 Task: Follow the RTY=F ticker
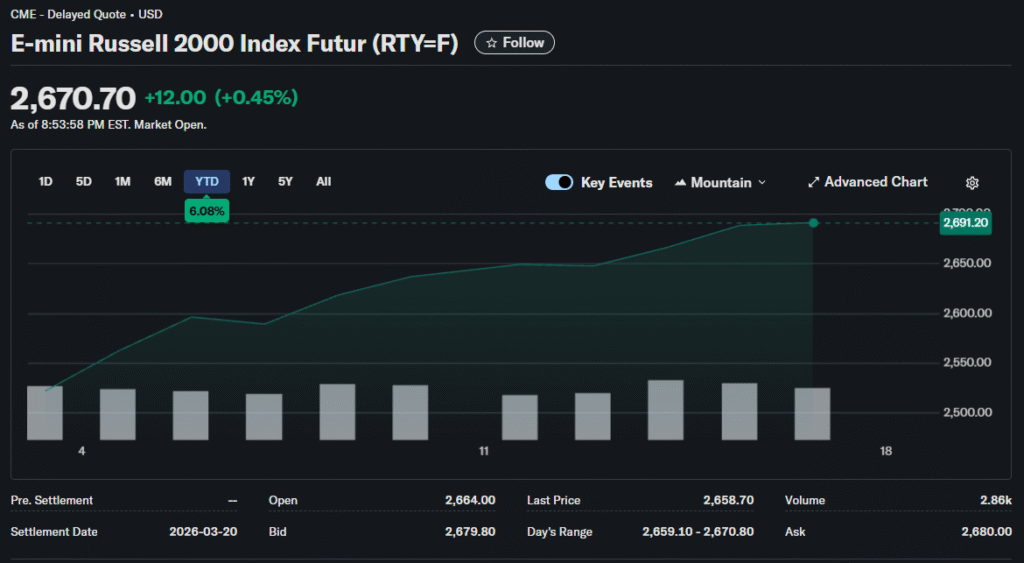click(514, 43)
